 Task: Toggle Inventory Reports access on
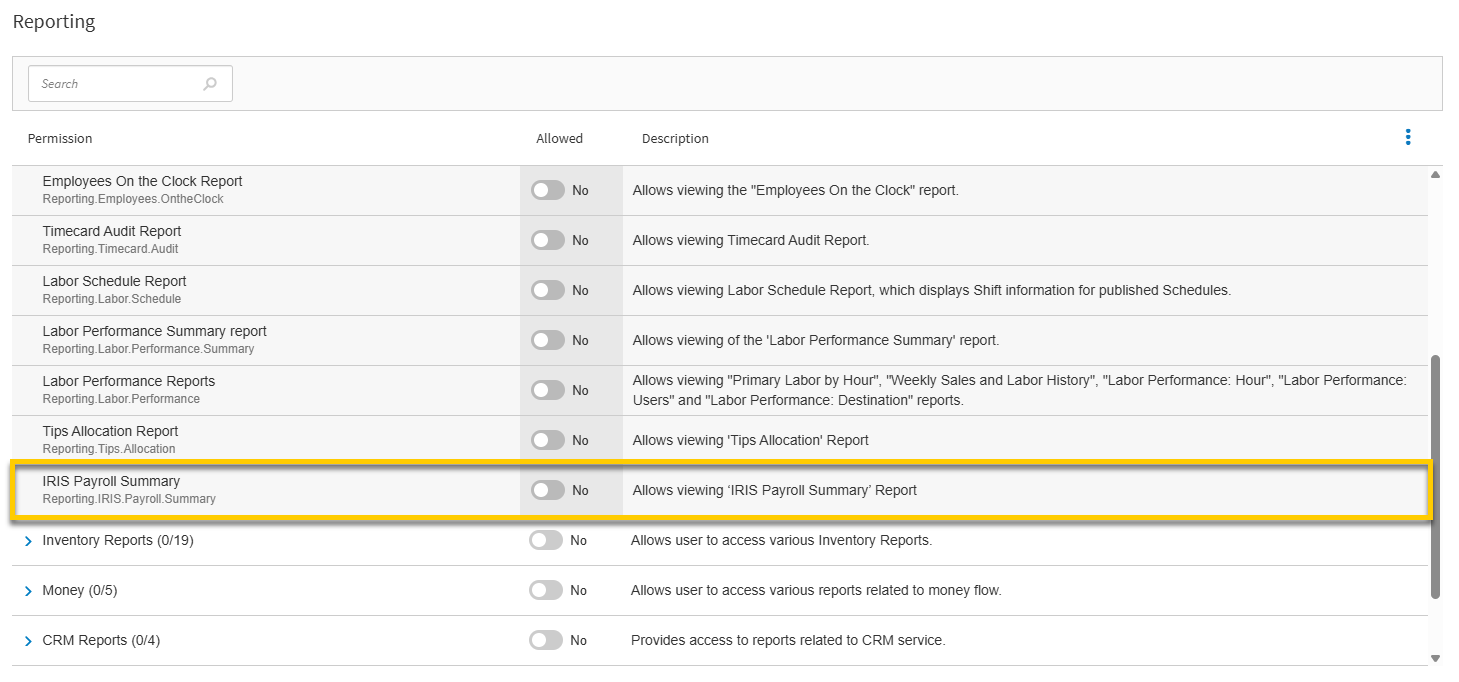(x=546, y=540)
